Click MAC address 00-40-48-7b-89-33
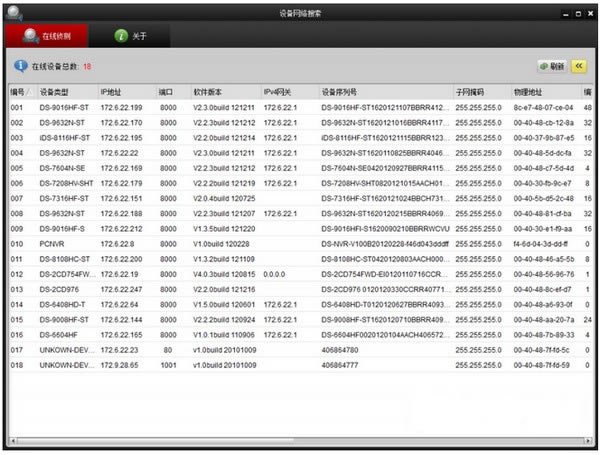This screenshot has height=455, width=600. (544, 335)
